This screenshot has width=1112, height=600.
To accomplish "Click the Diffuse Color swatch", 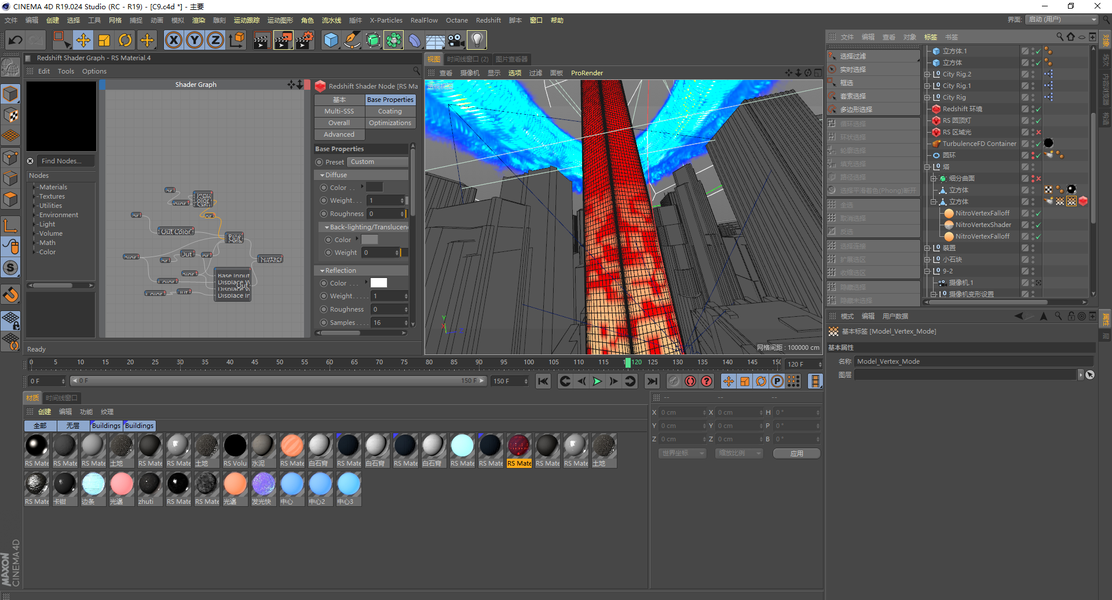I will click(374, 187).
